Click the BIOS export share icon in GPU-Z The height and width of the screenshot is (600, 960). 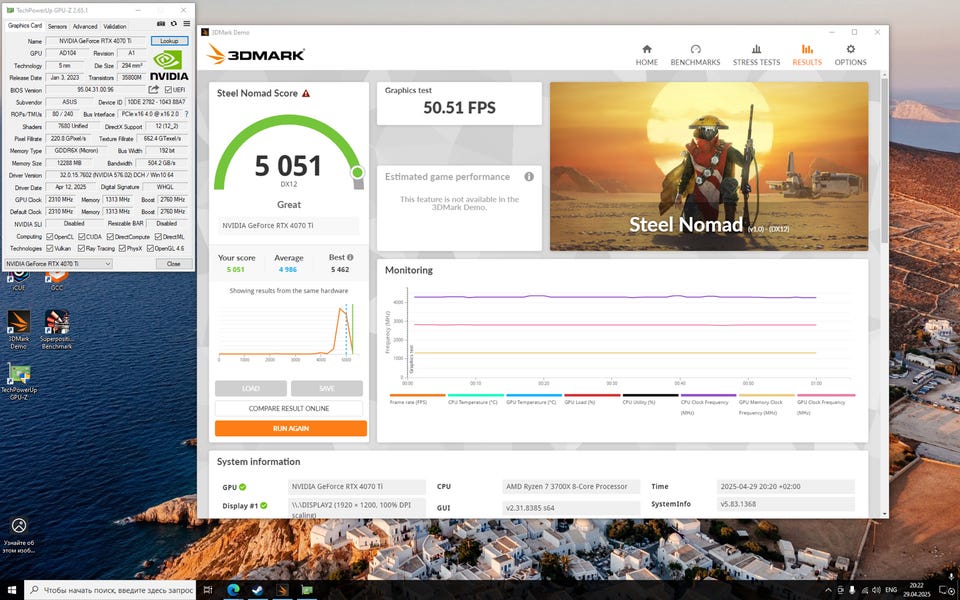pyautogui.click(x=154, y=89)
